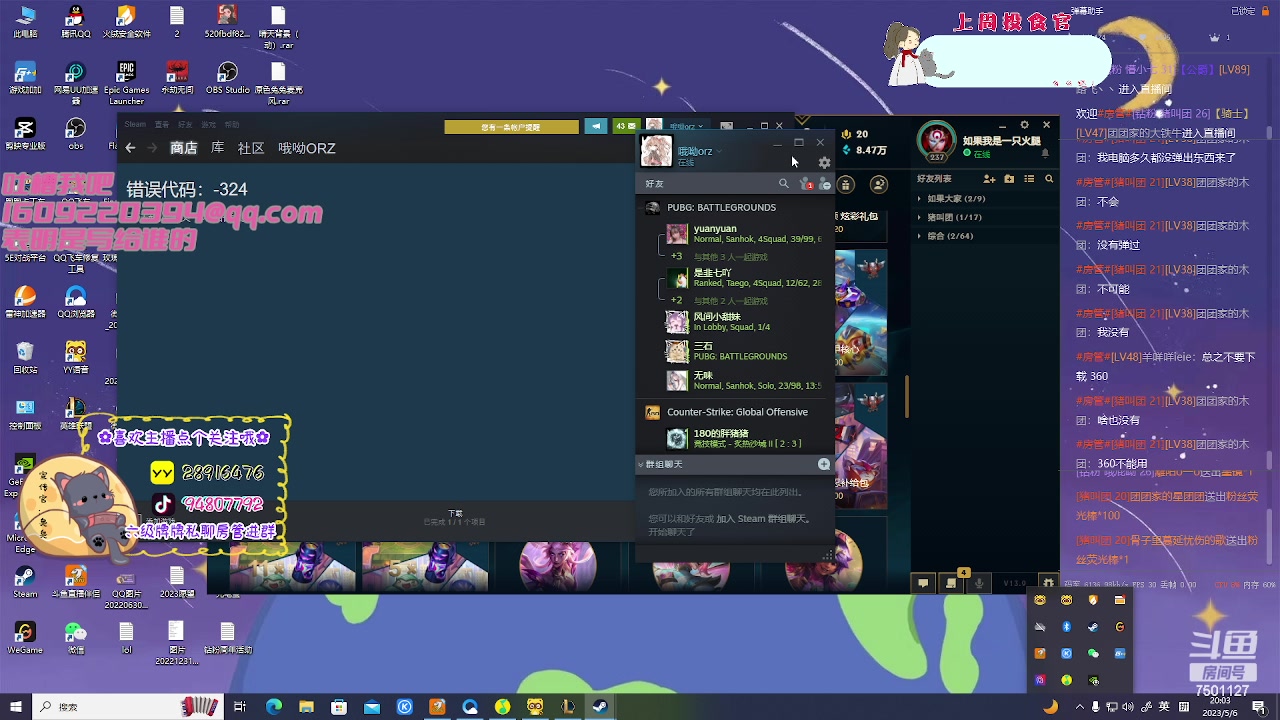Viewport: 1280px width, 720px height.
Task: Collapse the 群组聊天 section in Steam
Action: click(x=641, y=464)
